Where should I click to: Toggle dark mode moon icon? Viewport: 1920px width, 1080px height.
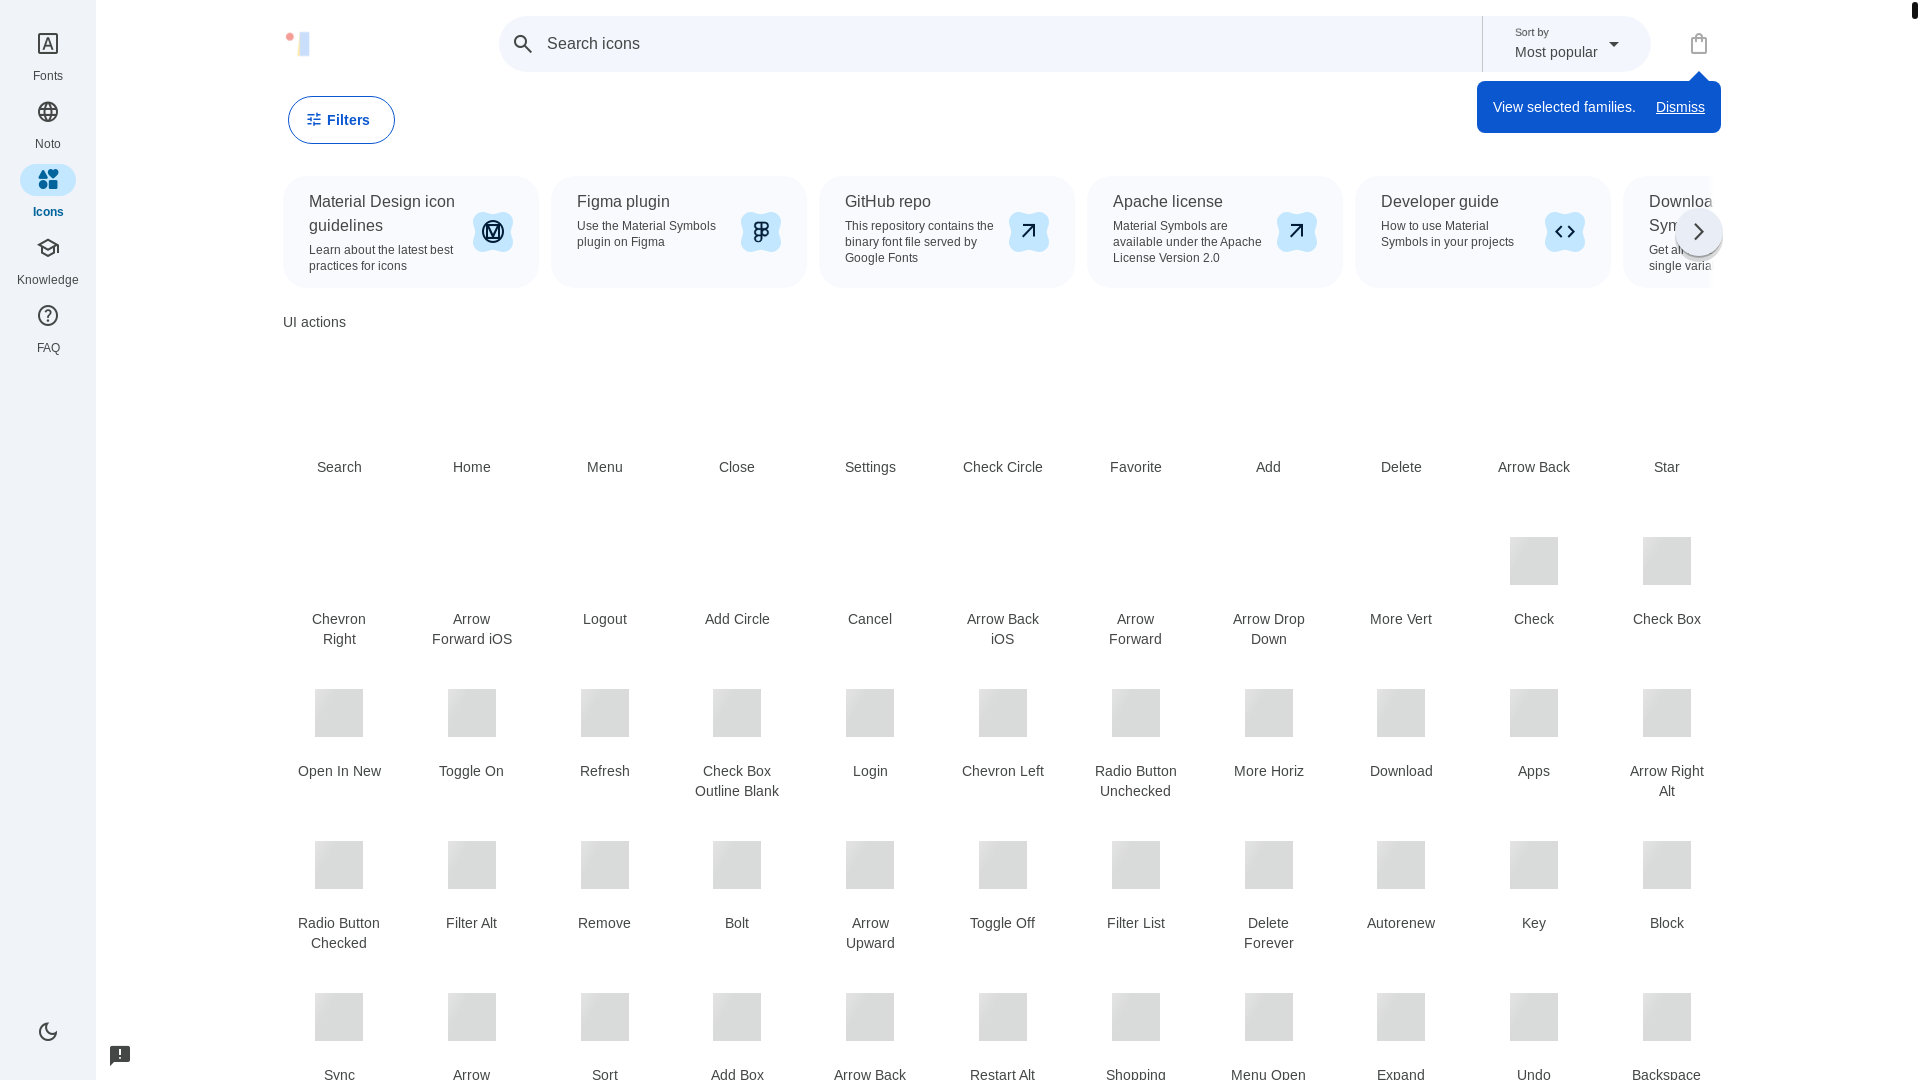coord(47,1031)
